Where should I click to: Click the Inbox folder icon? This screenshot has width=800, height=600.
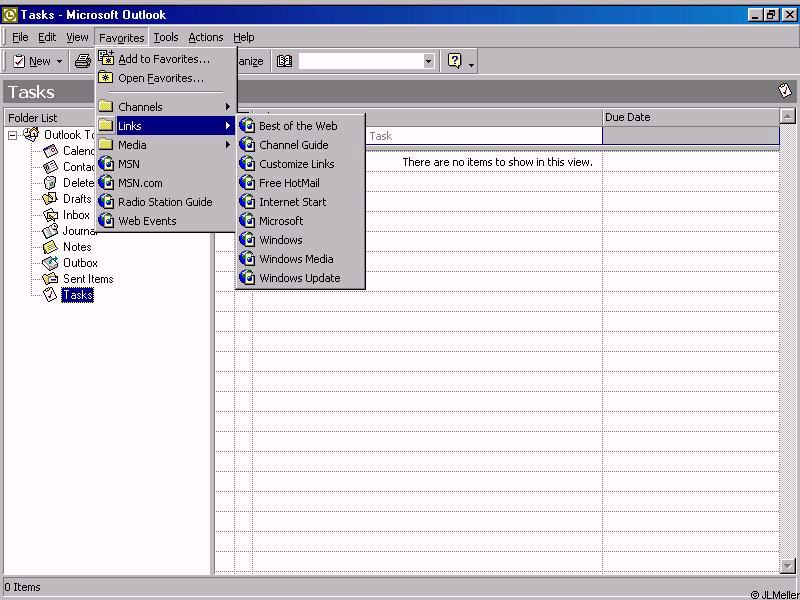click(51, 215)
